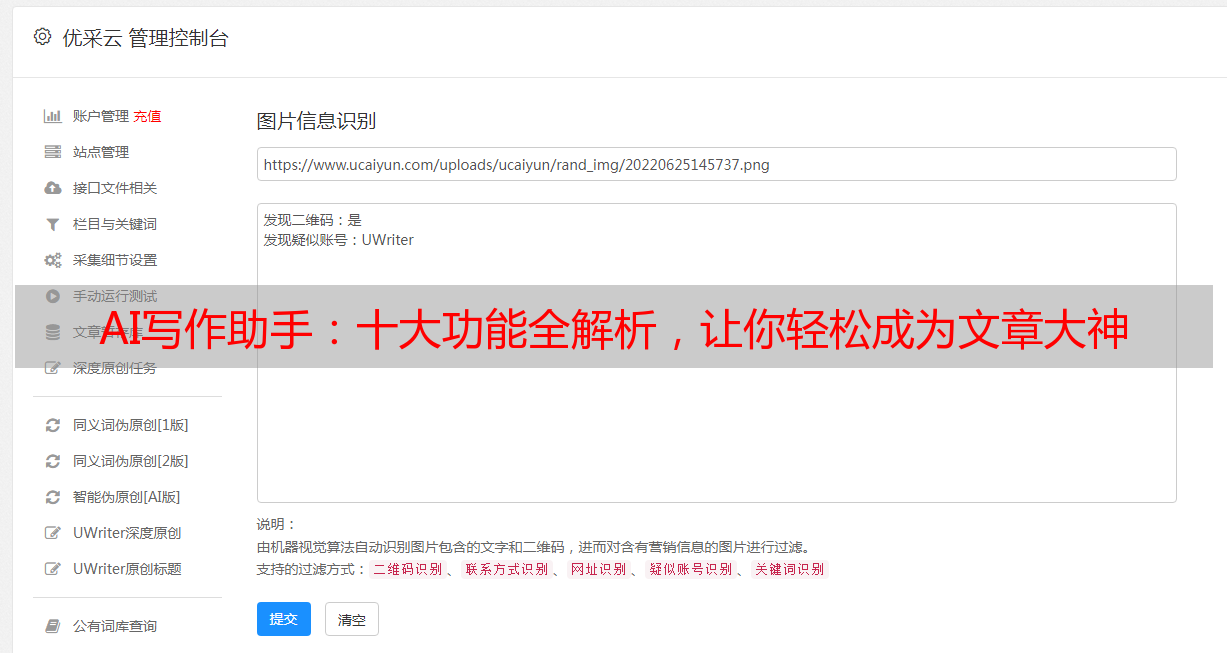Click the refresh icon beside 同义词伪原创[1版]

[x=53, y=425]
